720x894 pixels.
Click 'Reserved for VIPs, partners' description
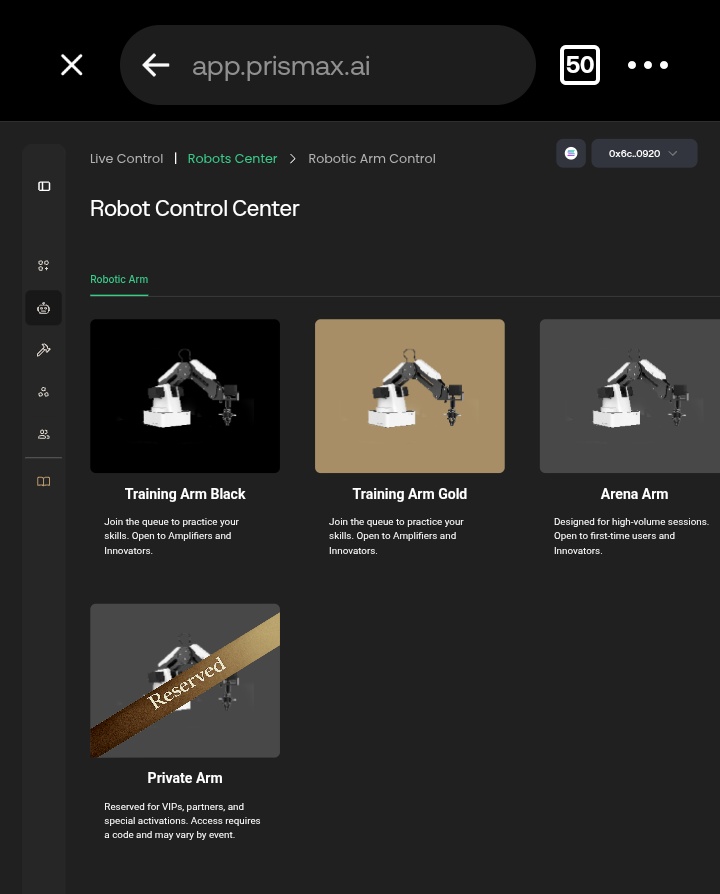pos(182,820)
